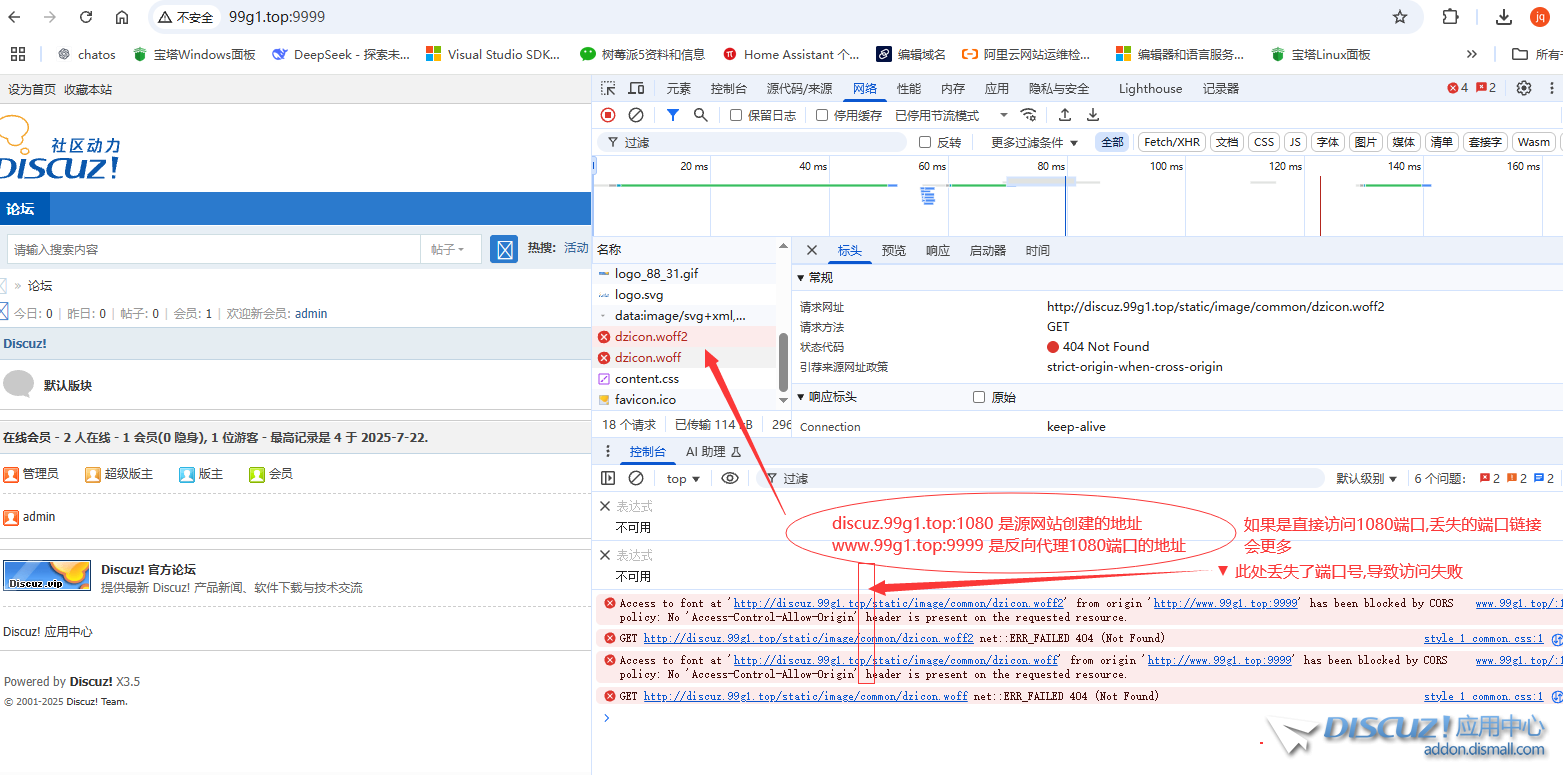This screenshot has width=1563, height=775.
Task: Click the 收藏本站 link
Action: 88,89
